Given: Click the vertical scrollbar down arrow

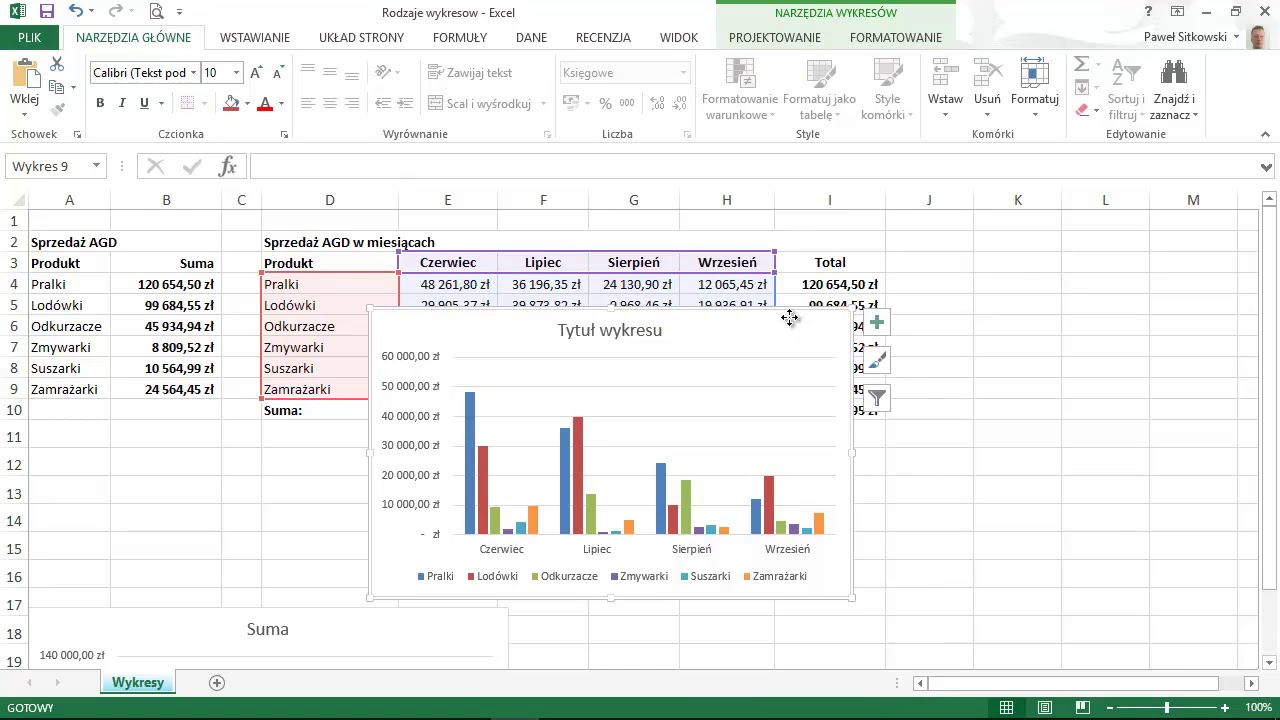Looking at the screenshot, I should pos(1270,662).
